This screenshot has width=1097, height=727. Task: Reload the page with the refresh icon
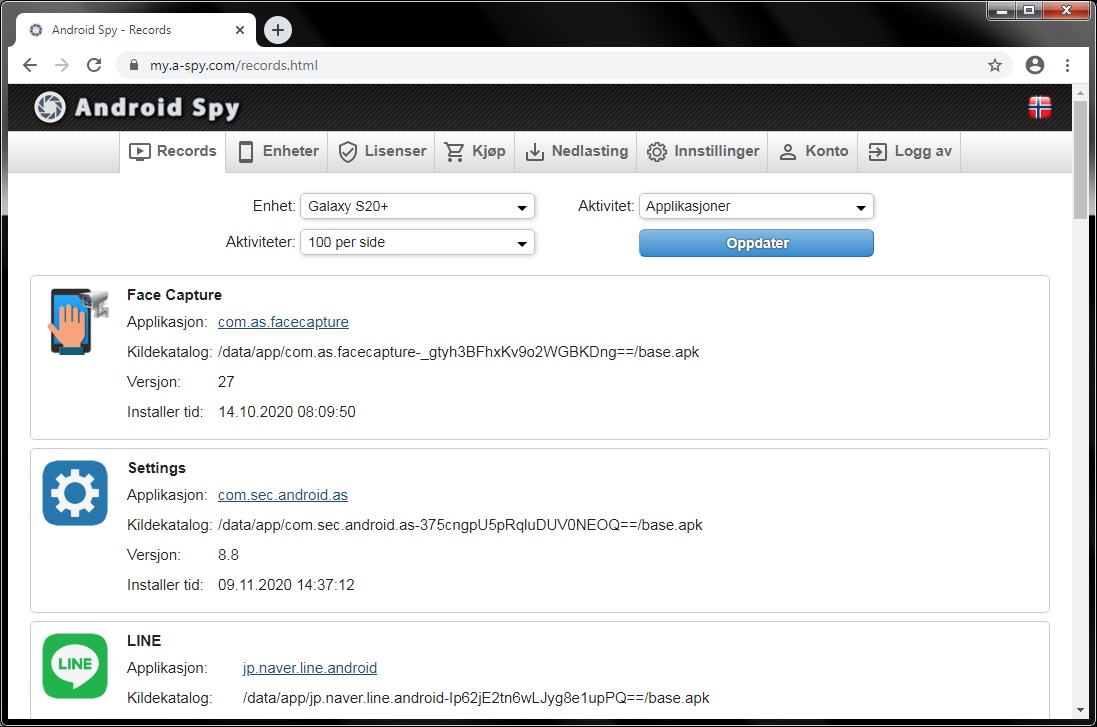point(94,65)
